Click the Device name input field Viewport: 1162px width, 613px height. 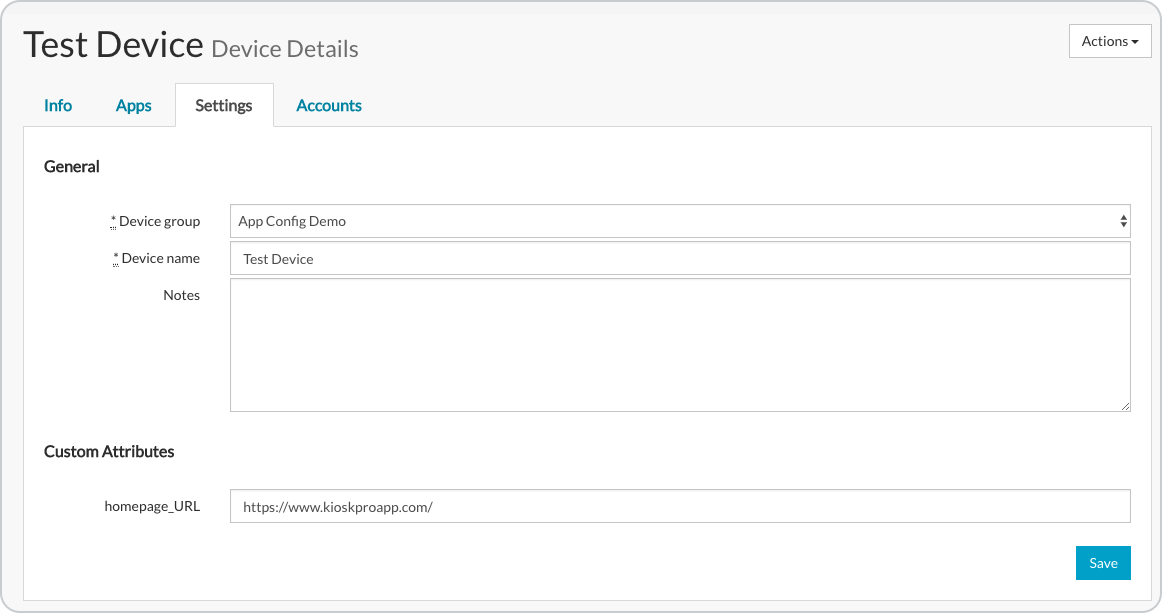[x=680, y=259]
